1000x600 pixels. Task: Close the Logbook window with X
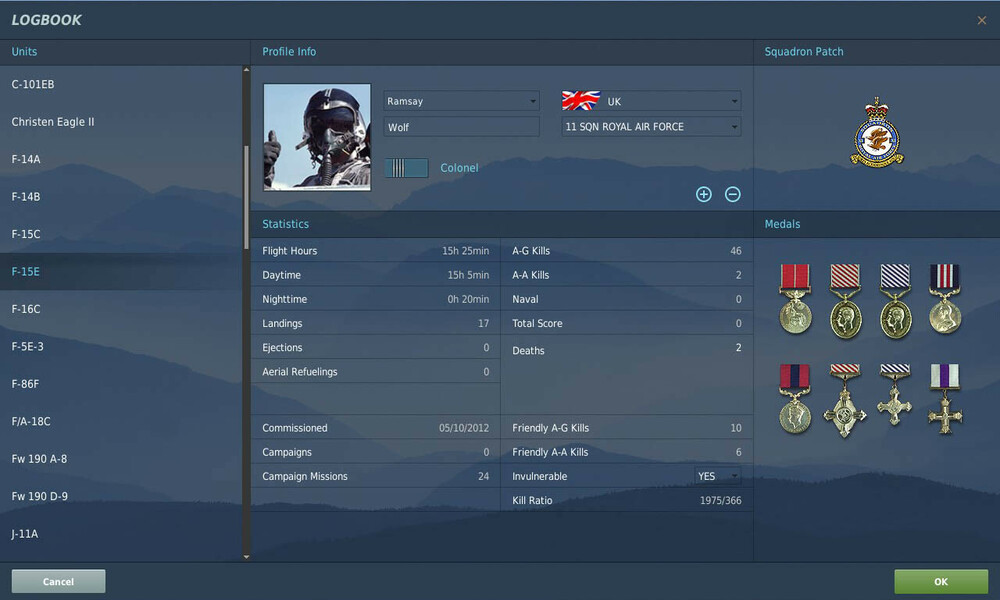982,20
